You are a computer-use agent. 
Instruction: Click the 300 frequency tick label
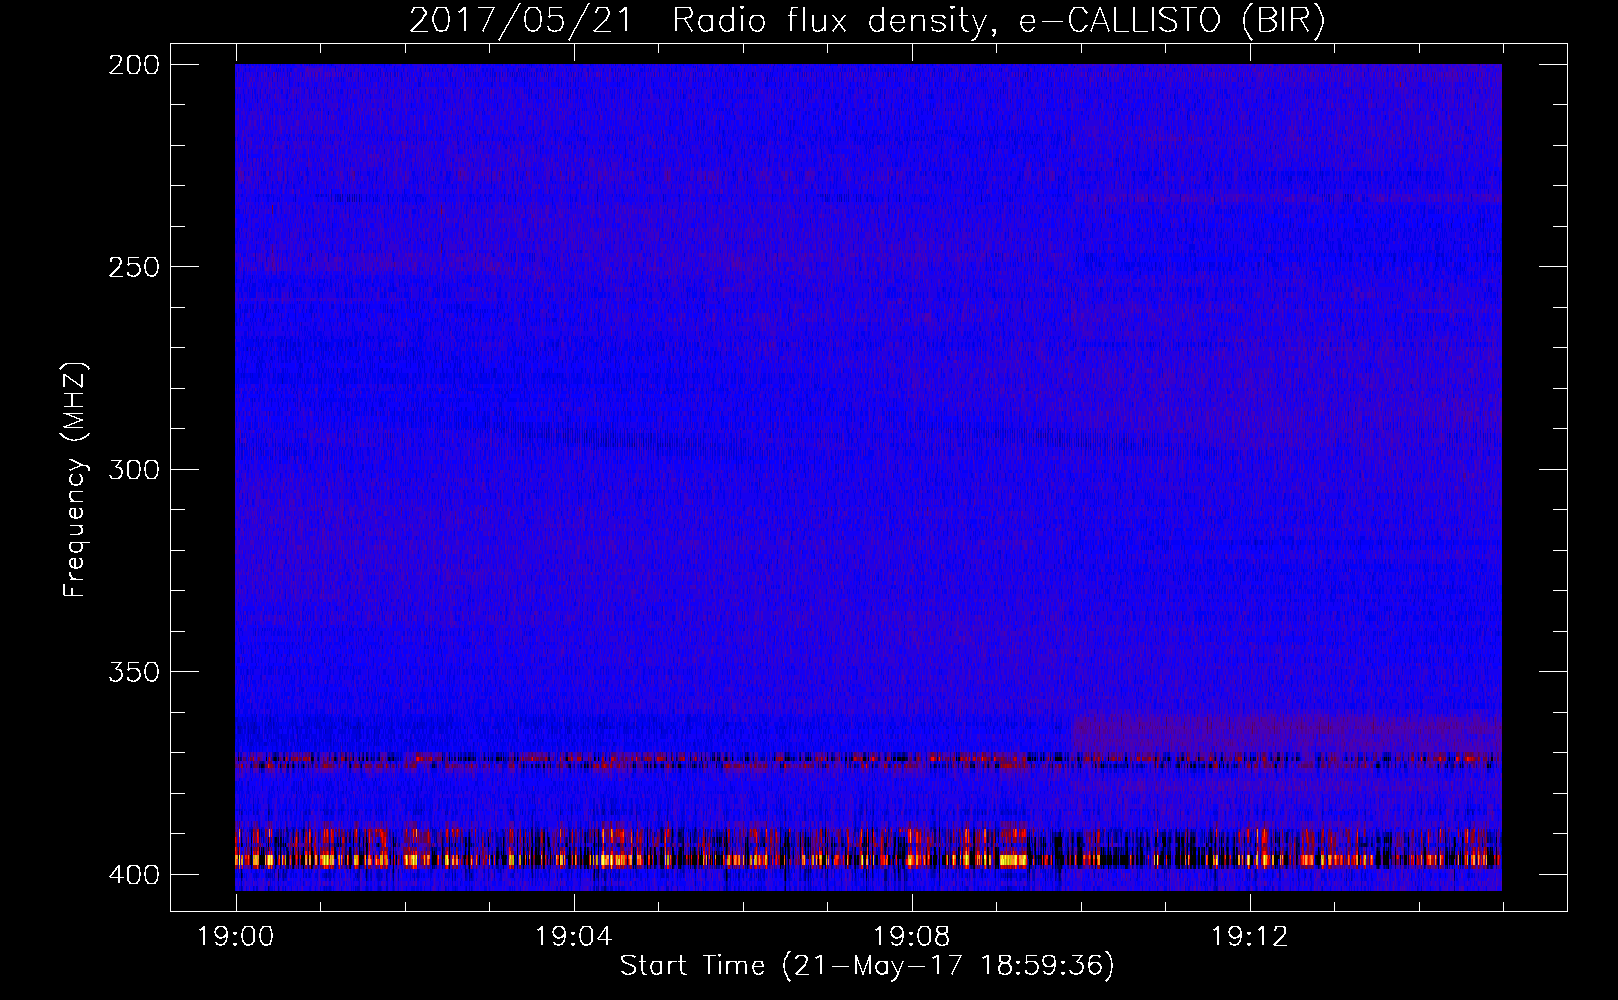point(133,469)
